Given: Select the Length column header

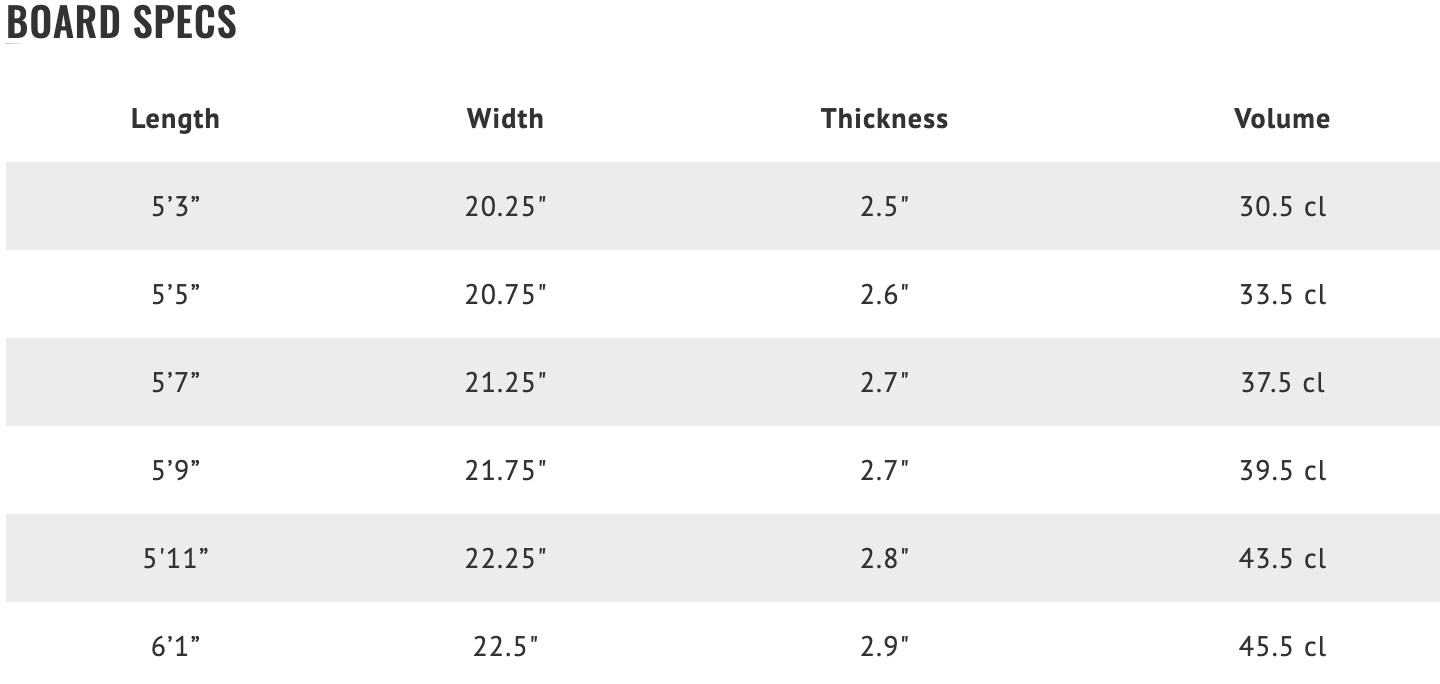Looking at the screenshot, I should tap(175, 118).
